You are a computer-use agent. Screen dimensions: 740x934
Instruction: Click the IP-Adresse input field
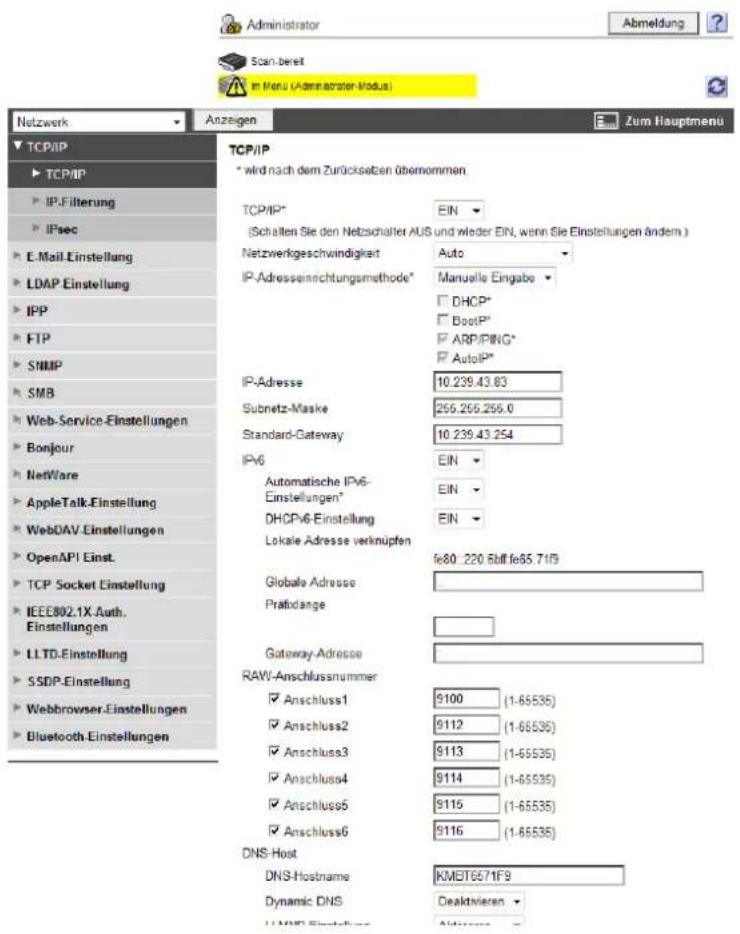(x=498, y=382)
